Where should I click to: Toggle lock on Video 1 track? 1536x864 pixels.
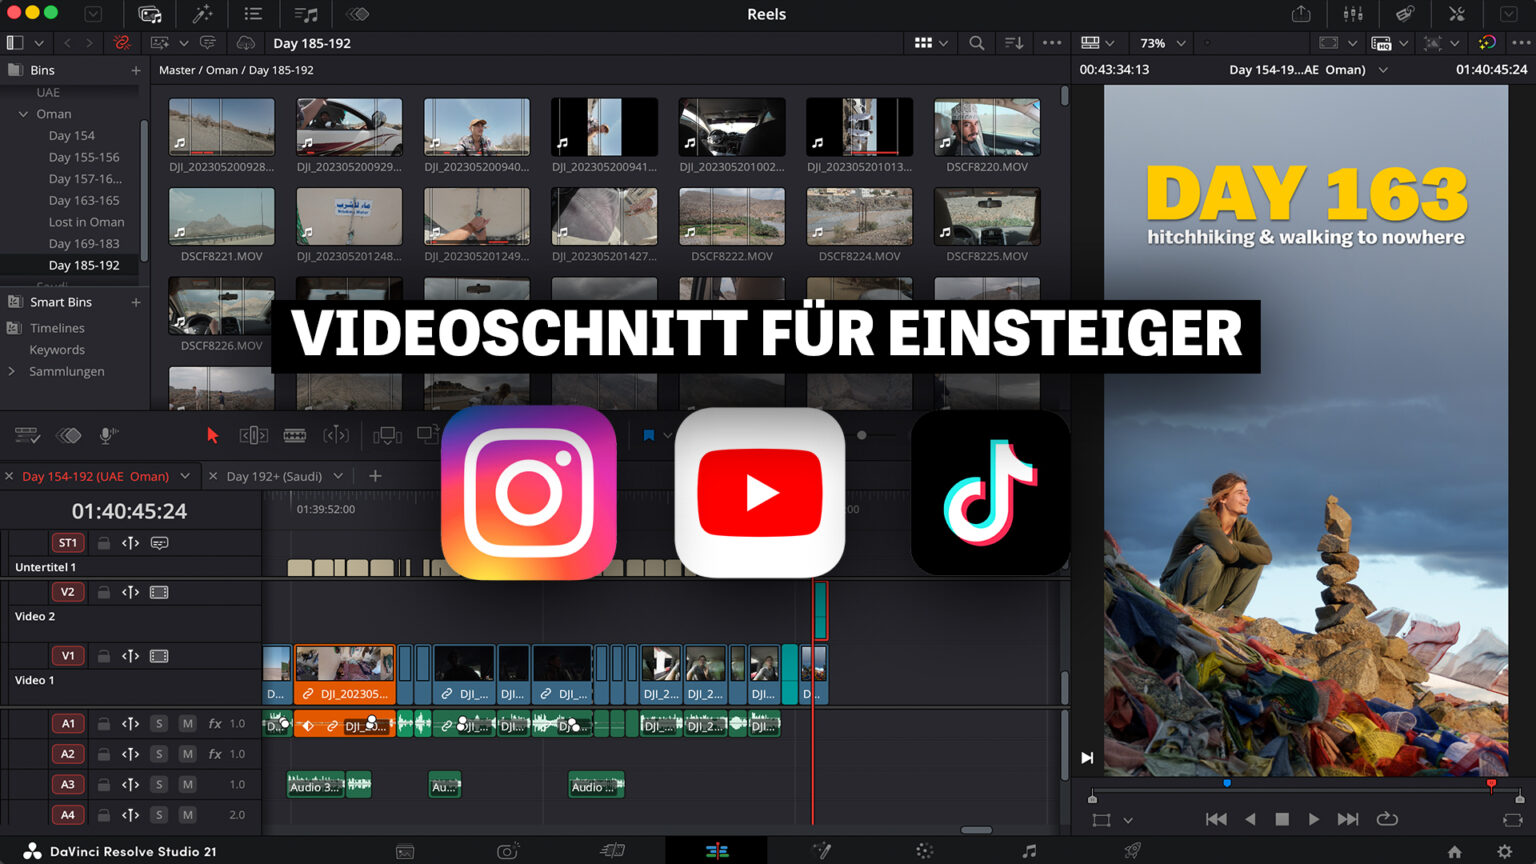103,657
